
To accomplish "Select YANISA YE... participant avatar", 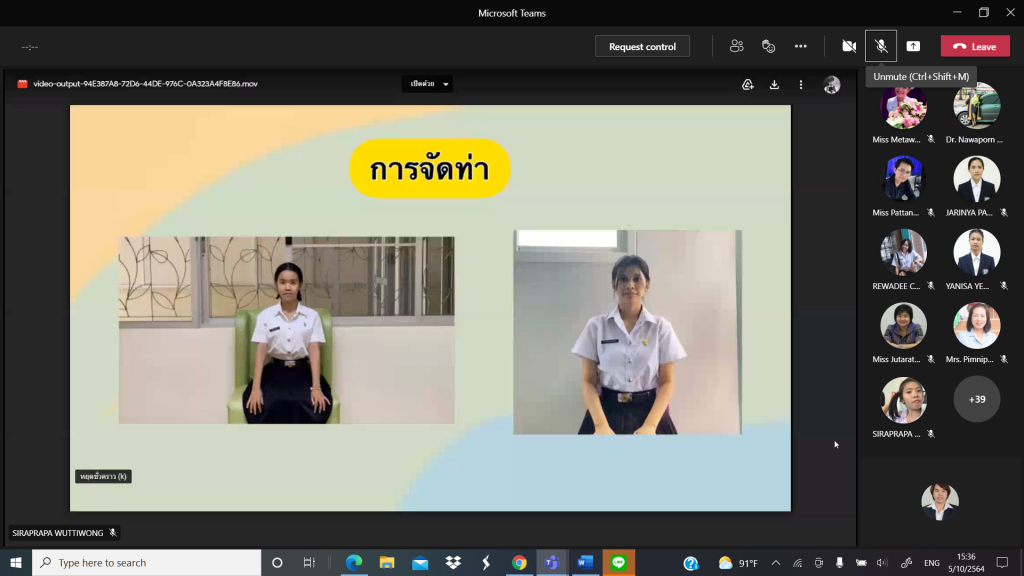I will coord(976,251).
